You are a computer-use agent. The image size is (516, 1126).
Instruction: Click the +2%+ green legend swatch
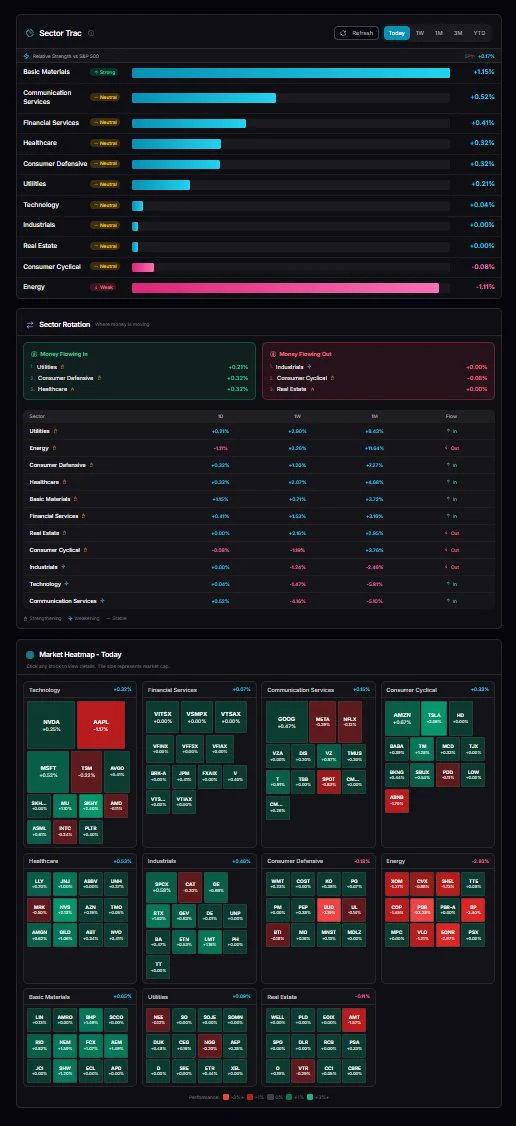311,1097
